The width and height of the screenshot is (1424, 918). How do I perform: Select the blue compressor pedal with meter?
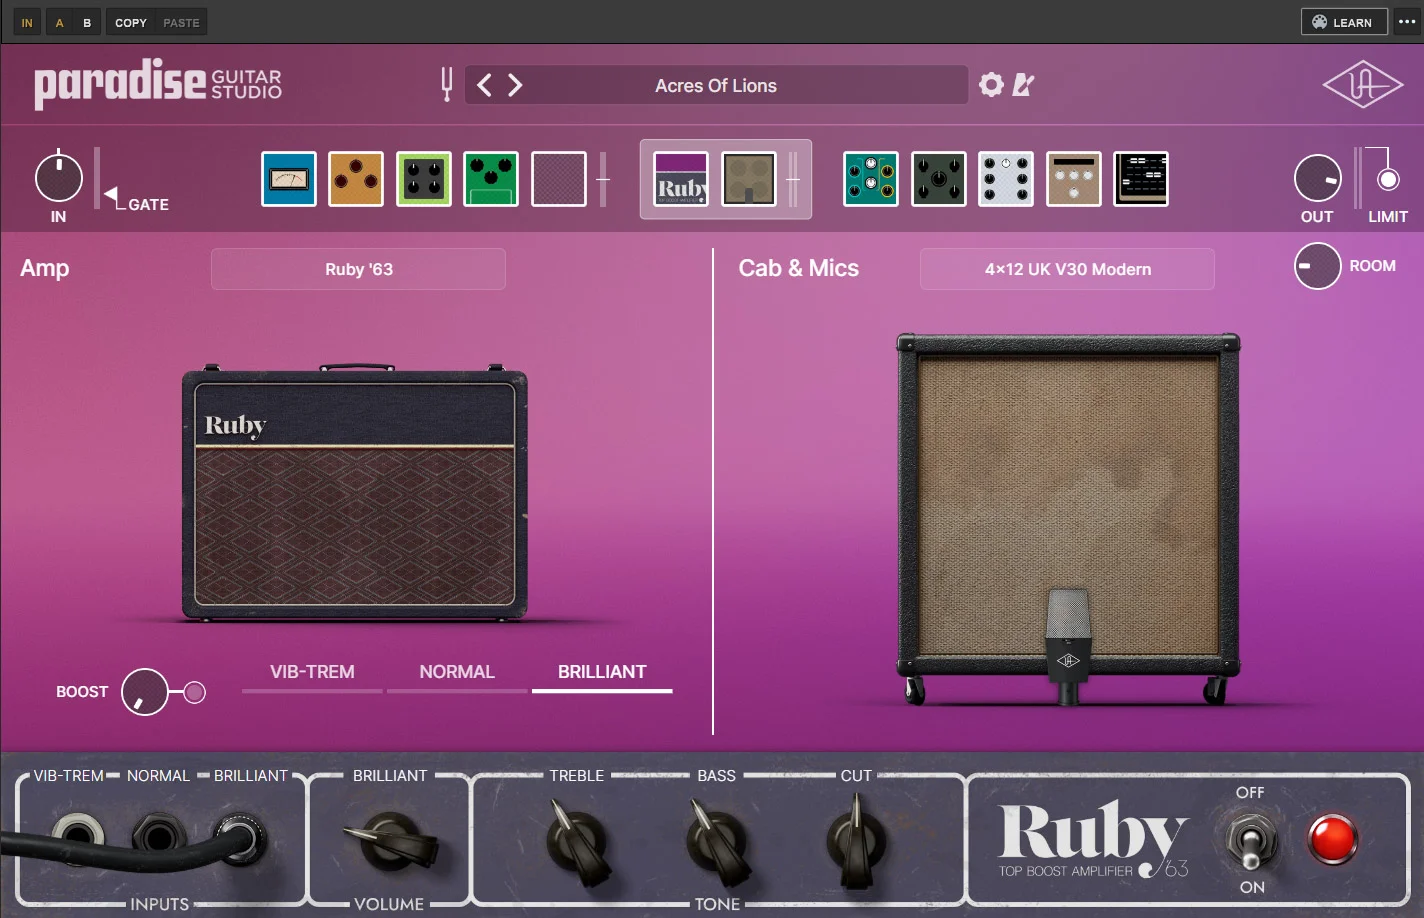pos(289,179)
